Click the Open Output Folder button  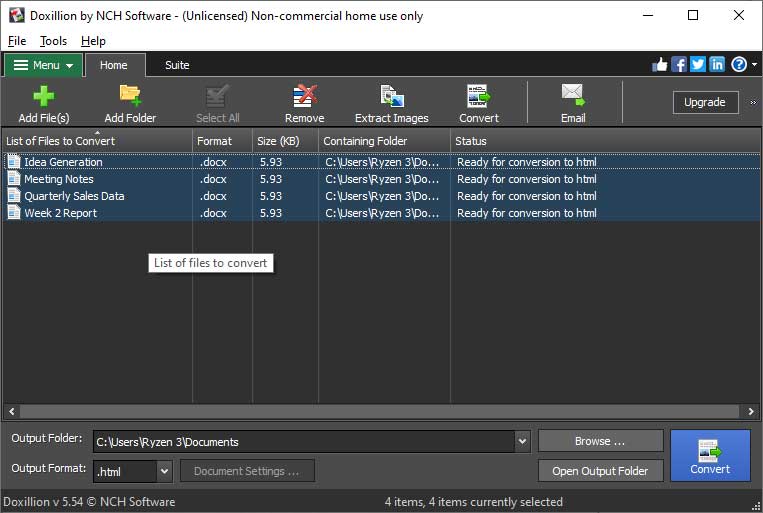pos(600,471)
